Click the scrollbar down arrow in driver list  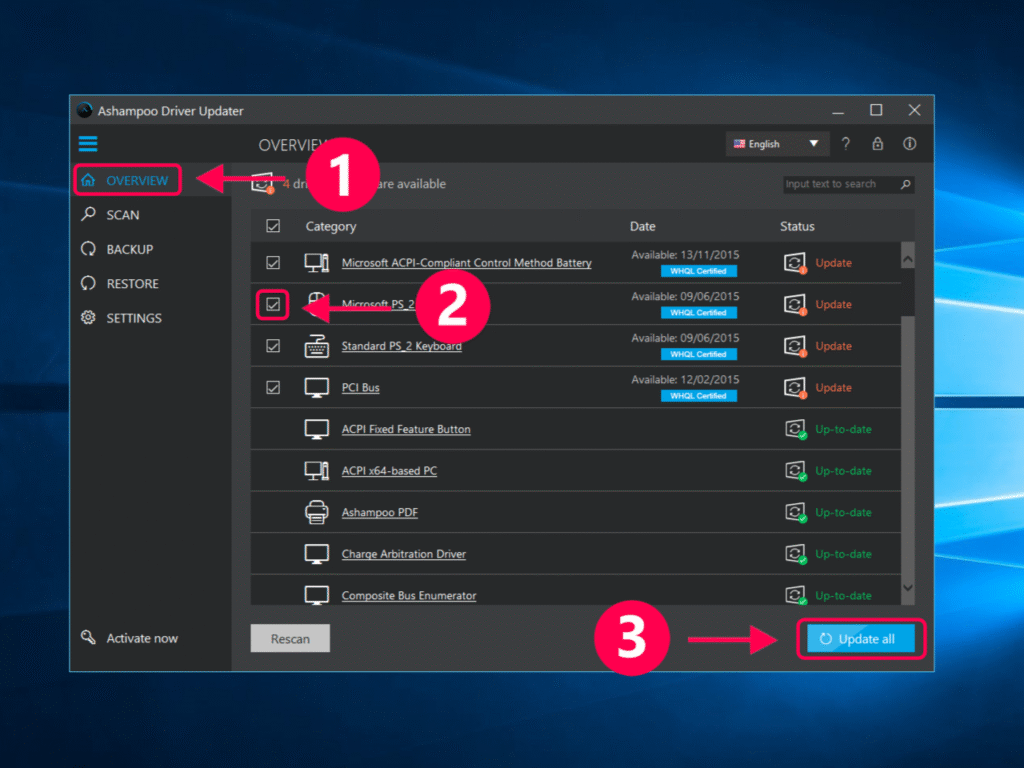(907, 588)
